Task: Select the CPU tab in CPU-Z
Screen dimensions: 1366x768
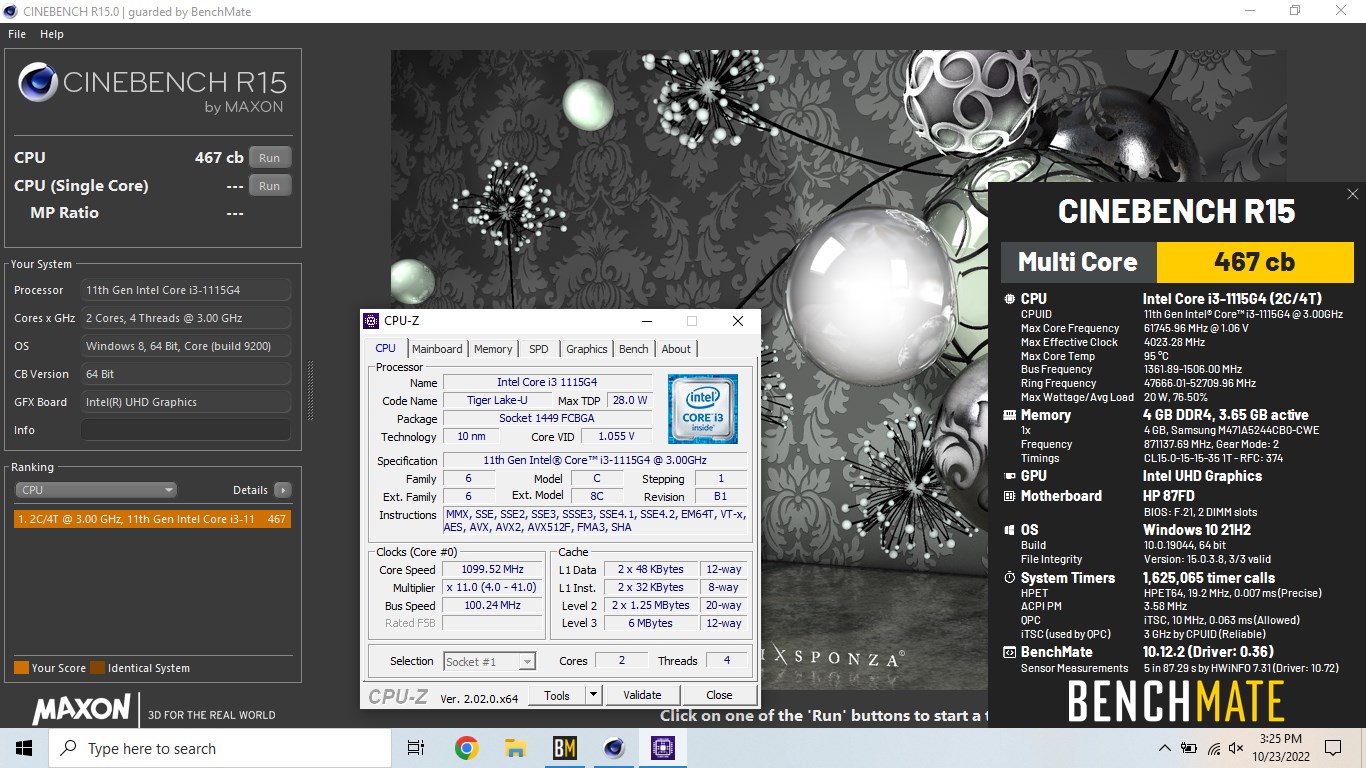Action: tap(386, 348)
